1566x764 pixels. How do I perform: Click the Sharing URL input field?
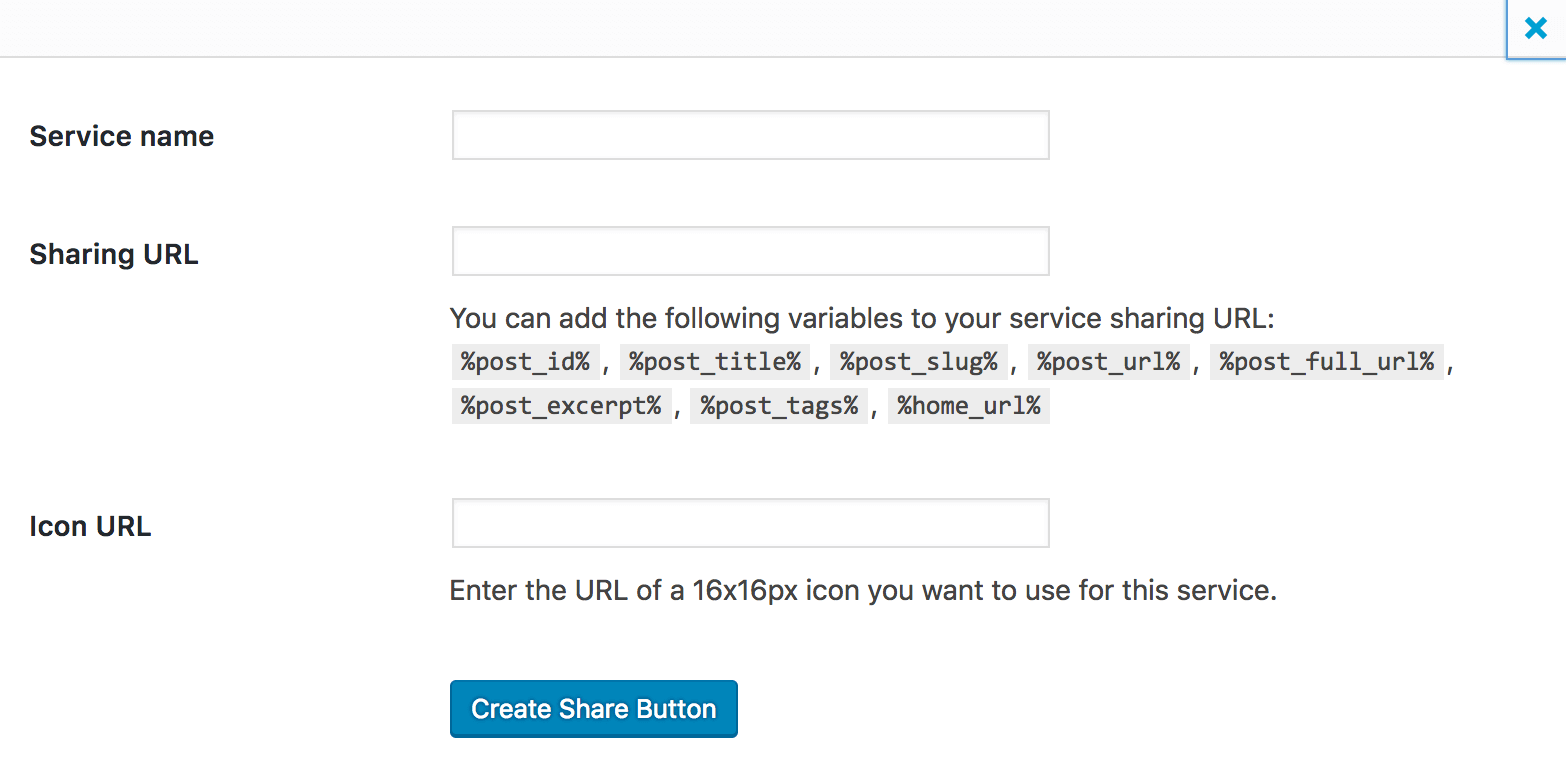(x=750, y=251)
